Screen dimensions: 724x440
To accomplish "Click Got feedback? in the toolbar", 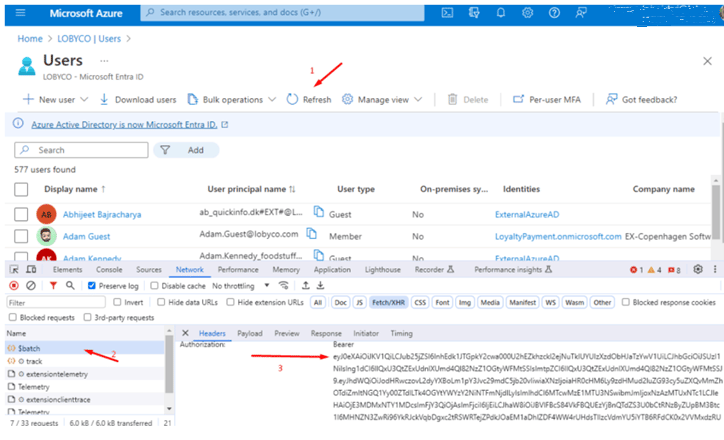I will coord(641,99).
